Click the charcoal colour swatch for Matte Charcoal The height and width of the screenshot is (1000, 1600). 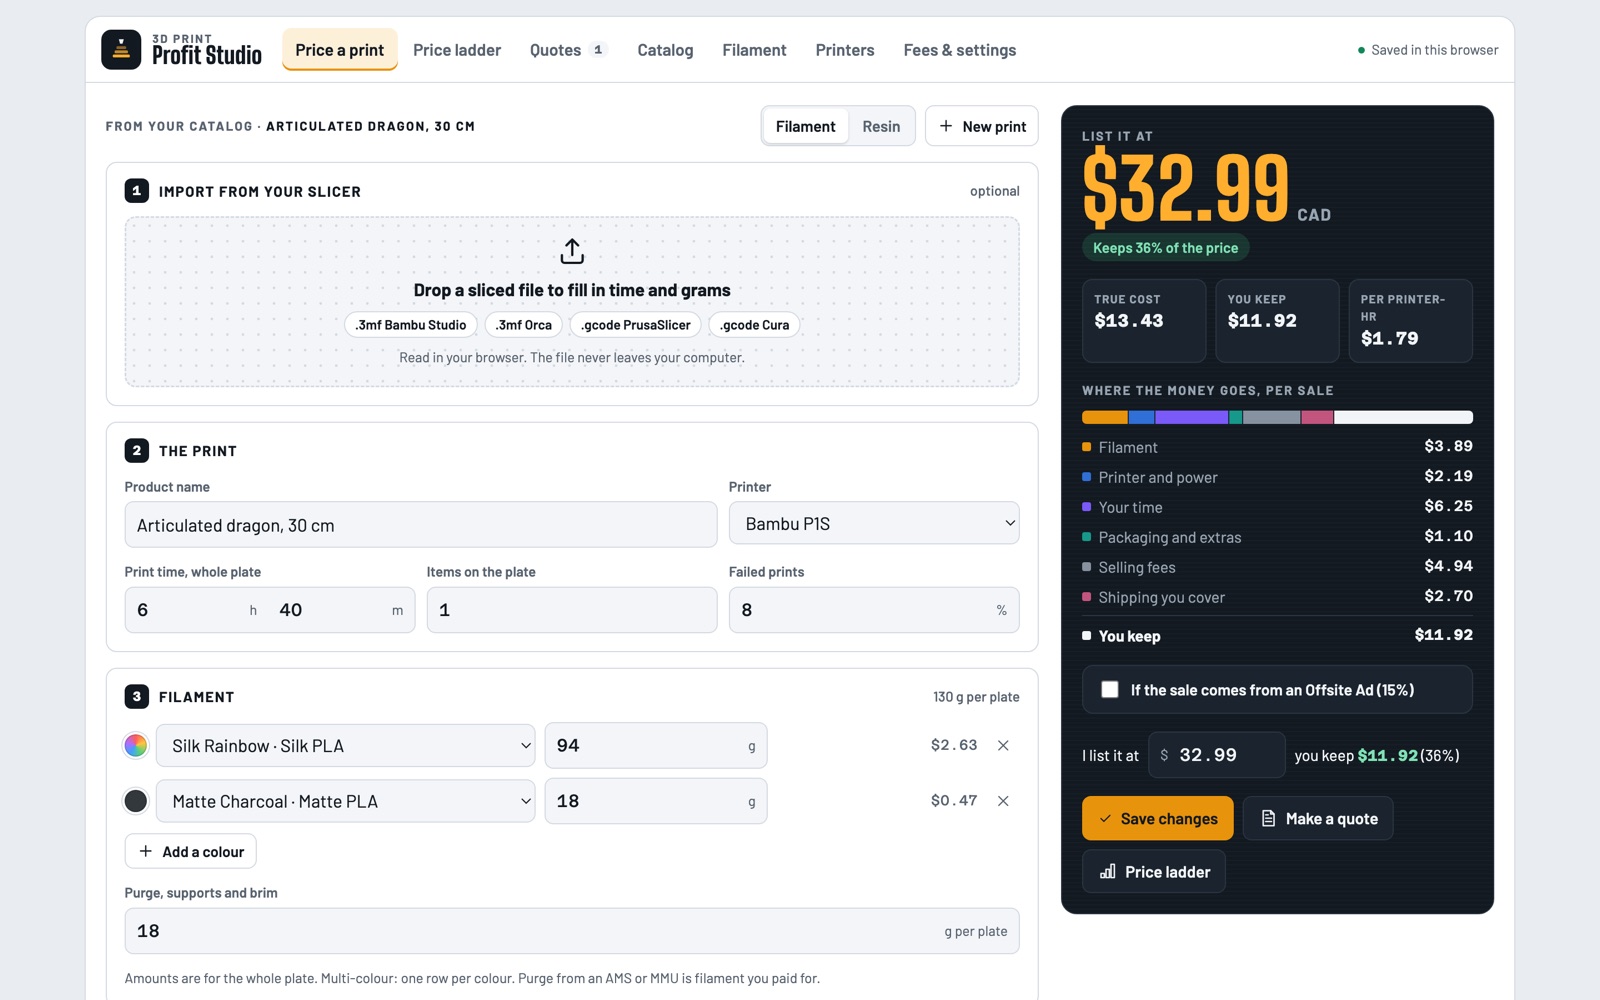(x=136, y=801)
